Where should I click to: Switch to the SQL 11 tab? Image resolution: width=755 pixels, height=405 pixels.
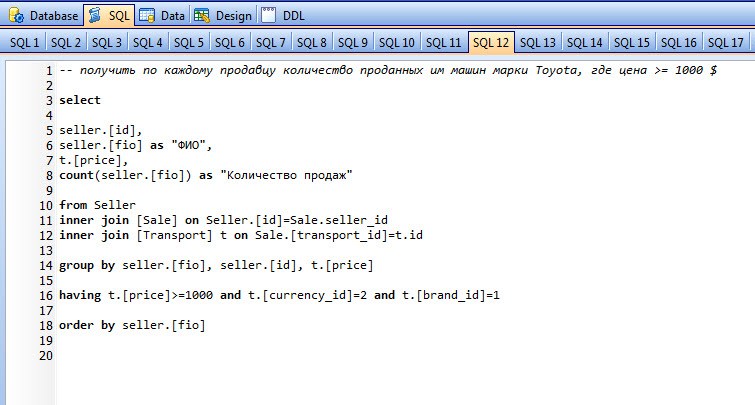point(441,43)
